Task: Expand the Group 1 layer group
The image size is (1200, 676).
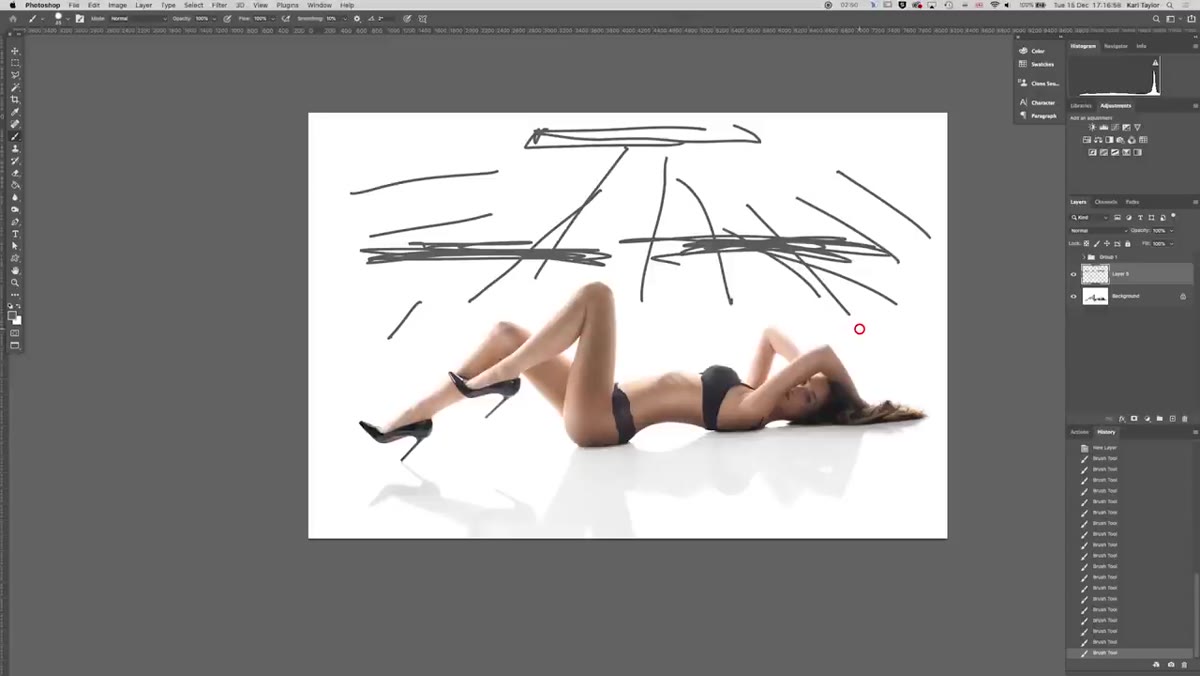Action: tap(1083, 257)
